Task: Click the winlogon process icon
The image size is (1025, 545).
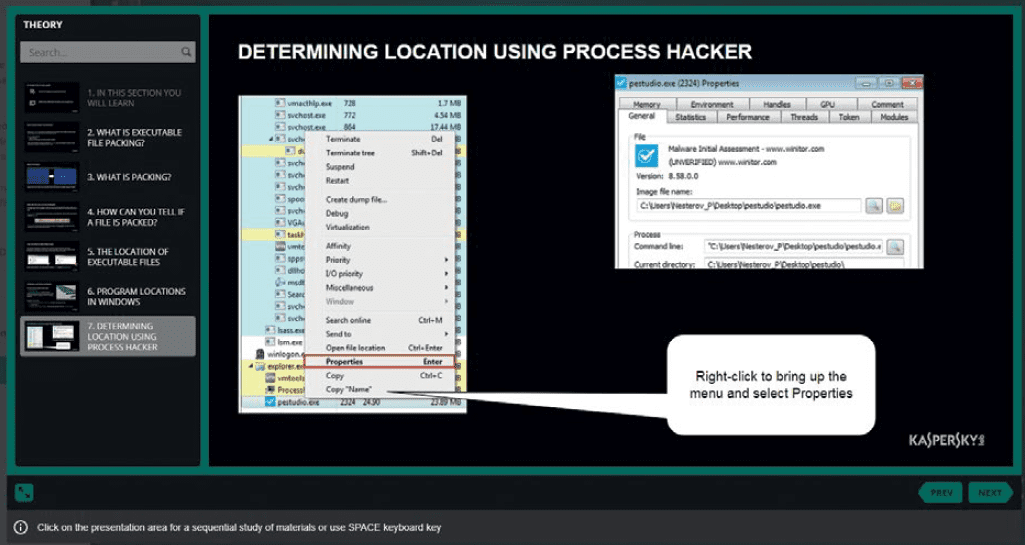Action: [x=260, y=354]
